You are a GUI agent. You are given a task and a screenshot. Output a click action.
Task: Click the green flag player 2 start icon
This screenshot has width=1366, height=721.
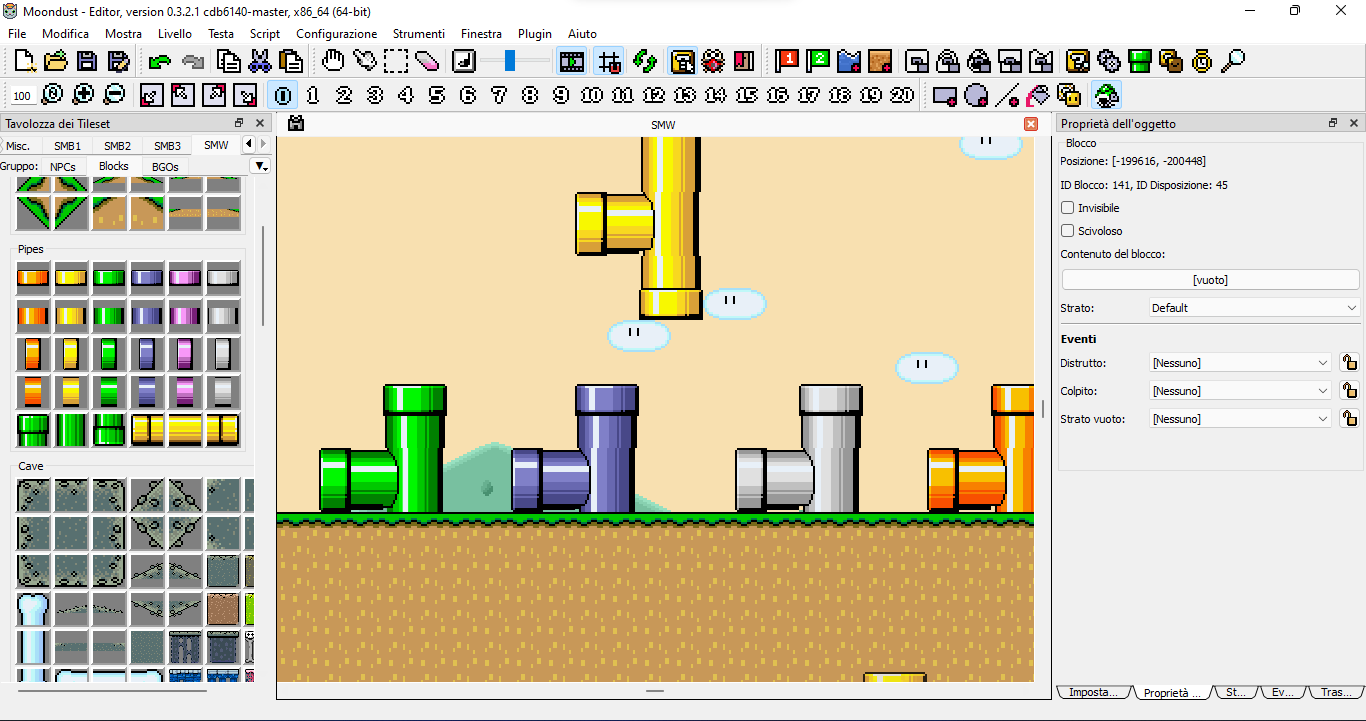pyautogui.click(x=819, y=61)
